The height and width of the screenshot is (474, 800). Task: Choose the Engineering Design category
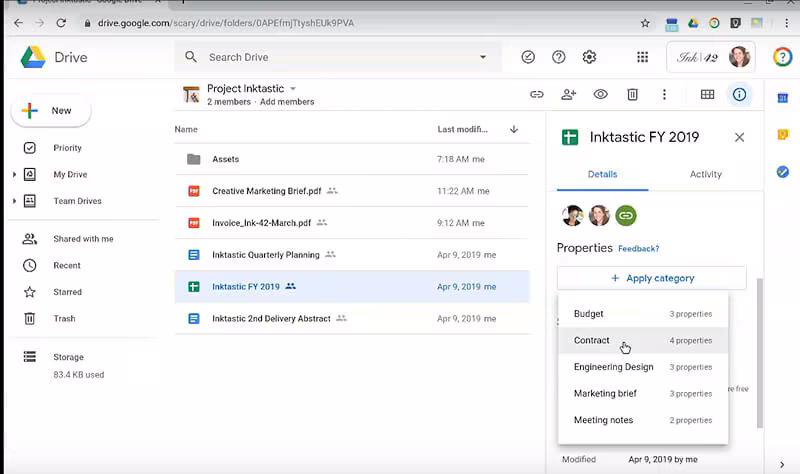tap(643, 367)
